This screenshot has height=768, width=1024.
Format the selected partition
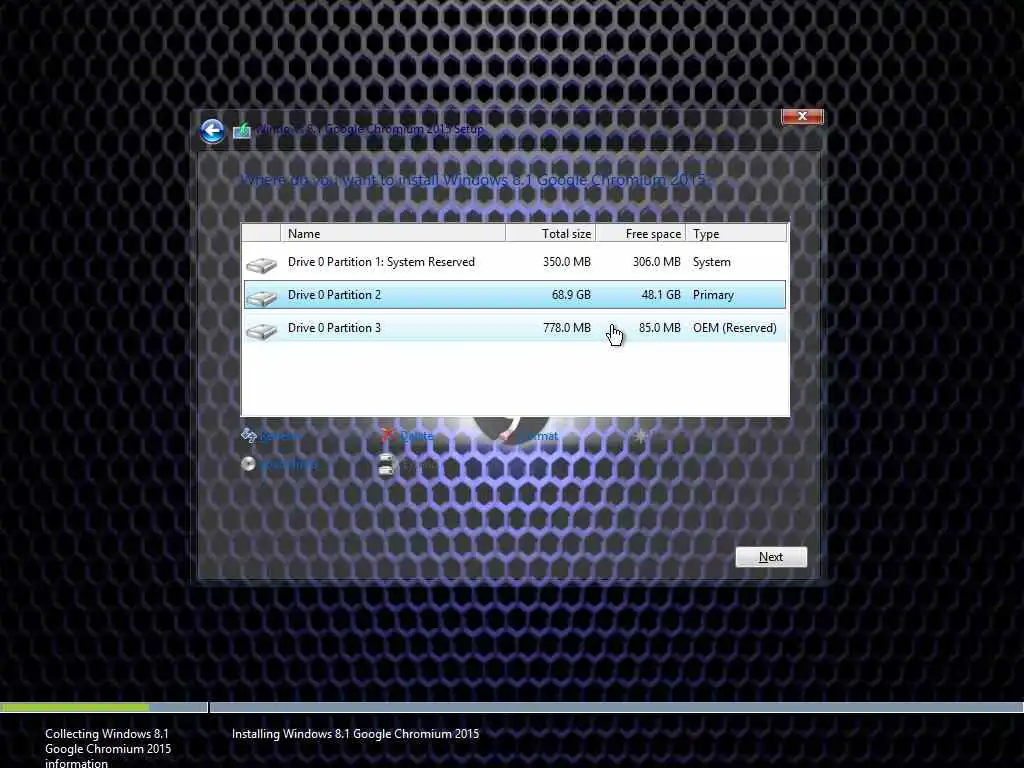(530, 436)
